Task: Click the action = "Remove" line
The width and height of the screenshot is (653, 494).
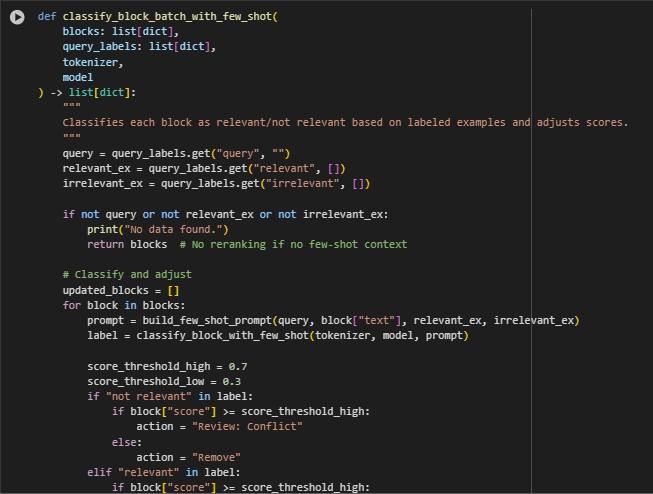Action: [189, 457]
